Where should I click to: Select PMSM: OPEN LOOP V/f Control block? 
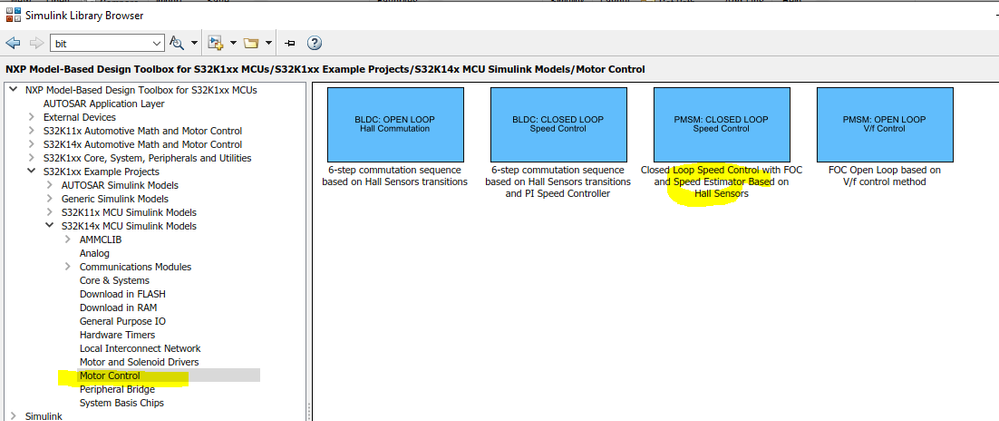tap(885, 124)
